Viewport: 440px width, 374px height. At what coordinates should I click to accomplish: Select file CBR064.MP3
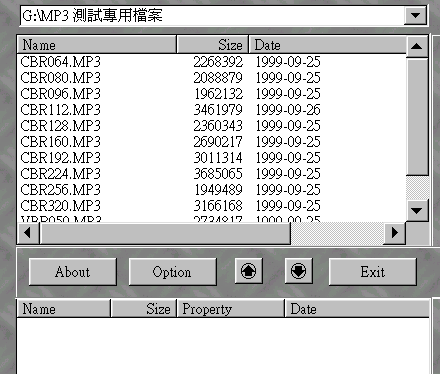[60, 62]
